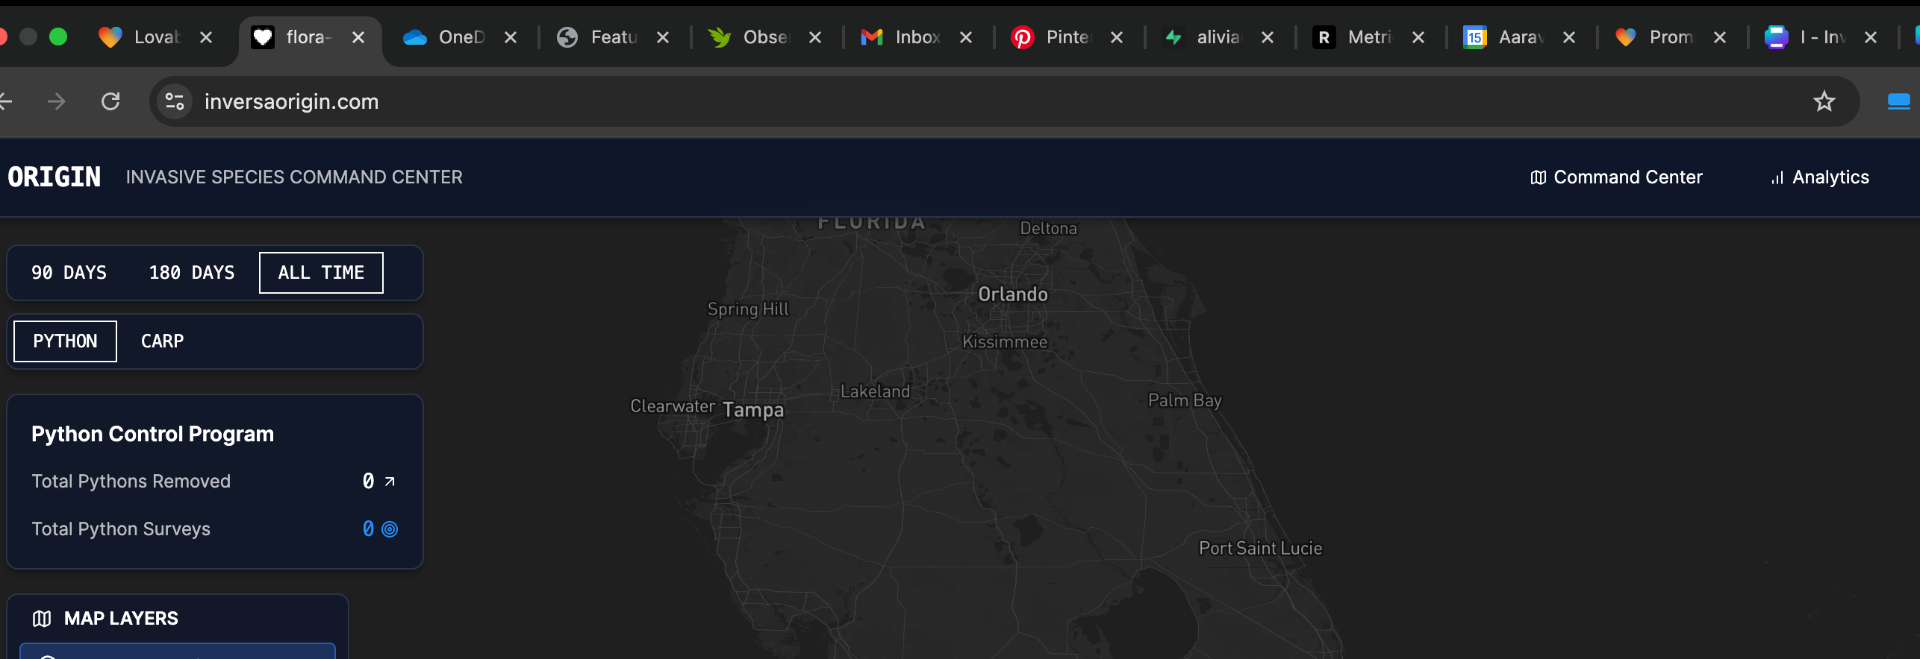
Task: Switch species filter to CARP
Action: [162, 341]
